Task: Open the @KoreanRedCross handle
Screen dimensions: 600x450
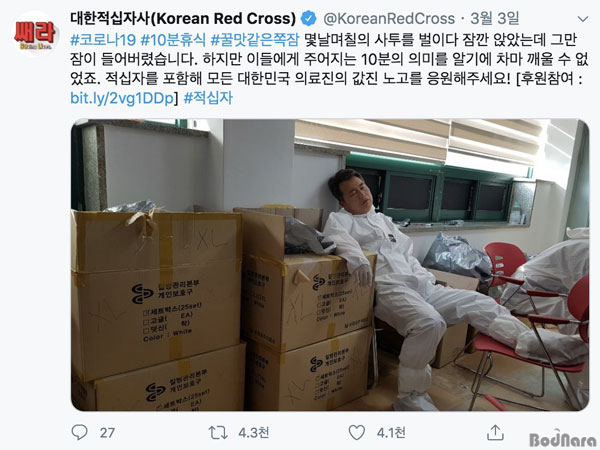Action: [x=389, y=18]
